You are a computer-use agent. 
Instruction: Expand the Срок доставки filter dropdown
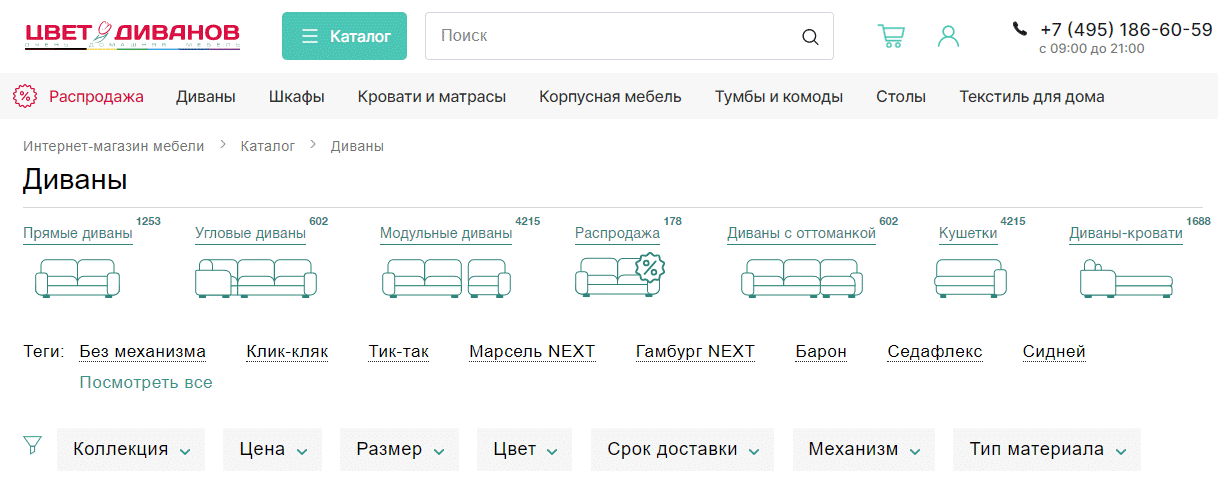click(x=682, y=449)
